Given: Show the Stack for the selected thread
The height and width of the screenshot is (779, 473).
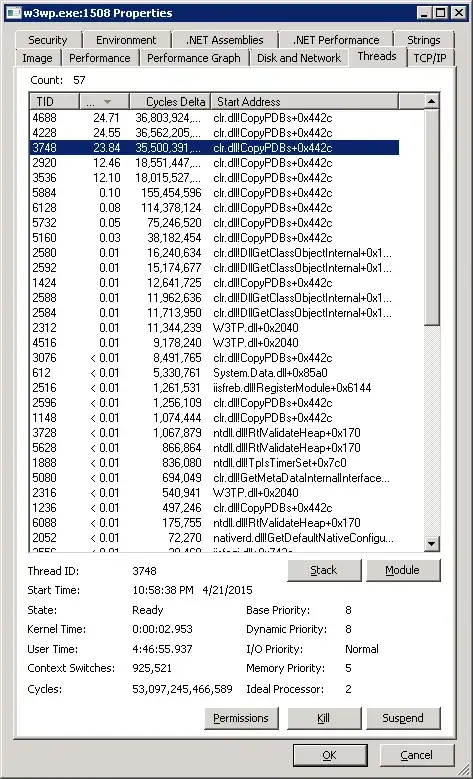Looking at the screenshot, I should click(324, 570).
